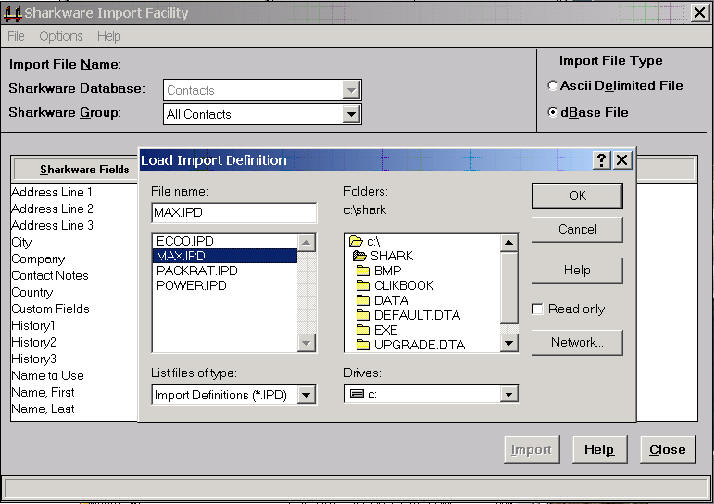Click the folders list scrollbar thumb
The width and height of the screenshot is (714, 504).
509,287
